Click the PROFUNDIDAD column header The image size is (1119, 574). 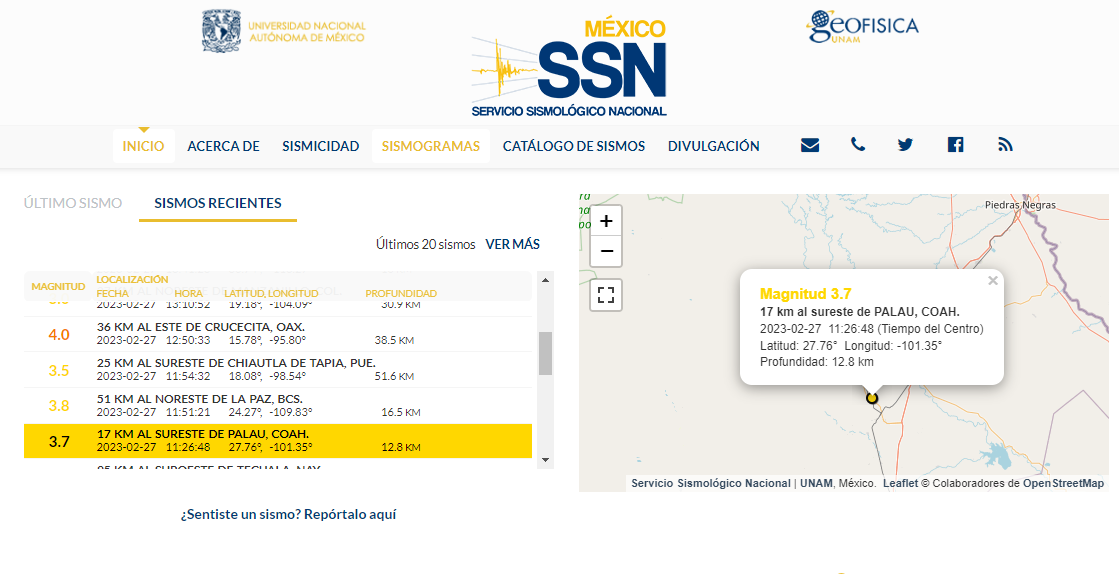(x=401, y=293)
